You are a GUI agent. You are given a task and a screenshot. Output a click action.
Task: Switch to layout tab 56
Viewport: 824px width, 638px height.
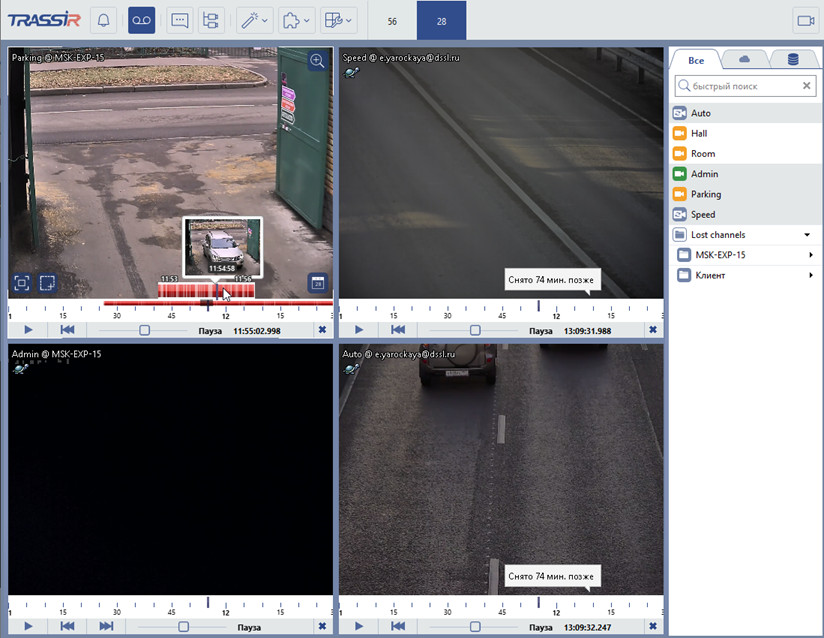(x=392, y=21)
